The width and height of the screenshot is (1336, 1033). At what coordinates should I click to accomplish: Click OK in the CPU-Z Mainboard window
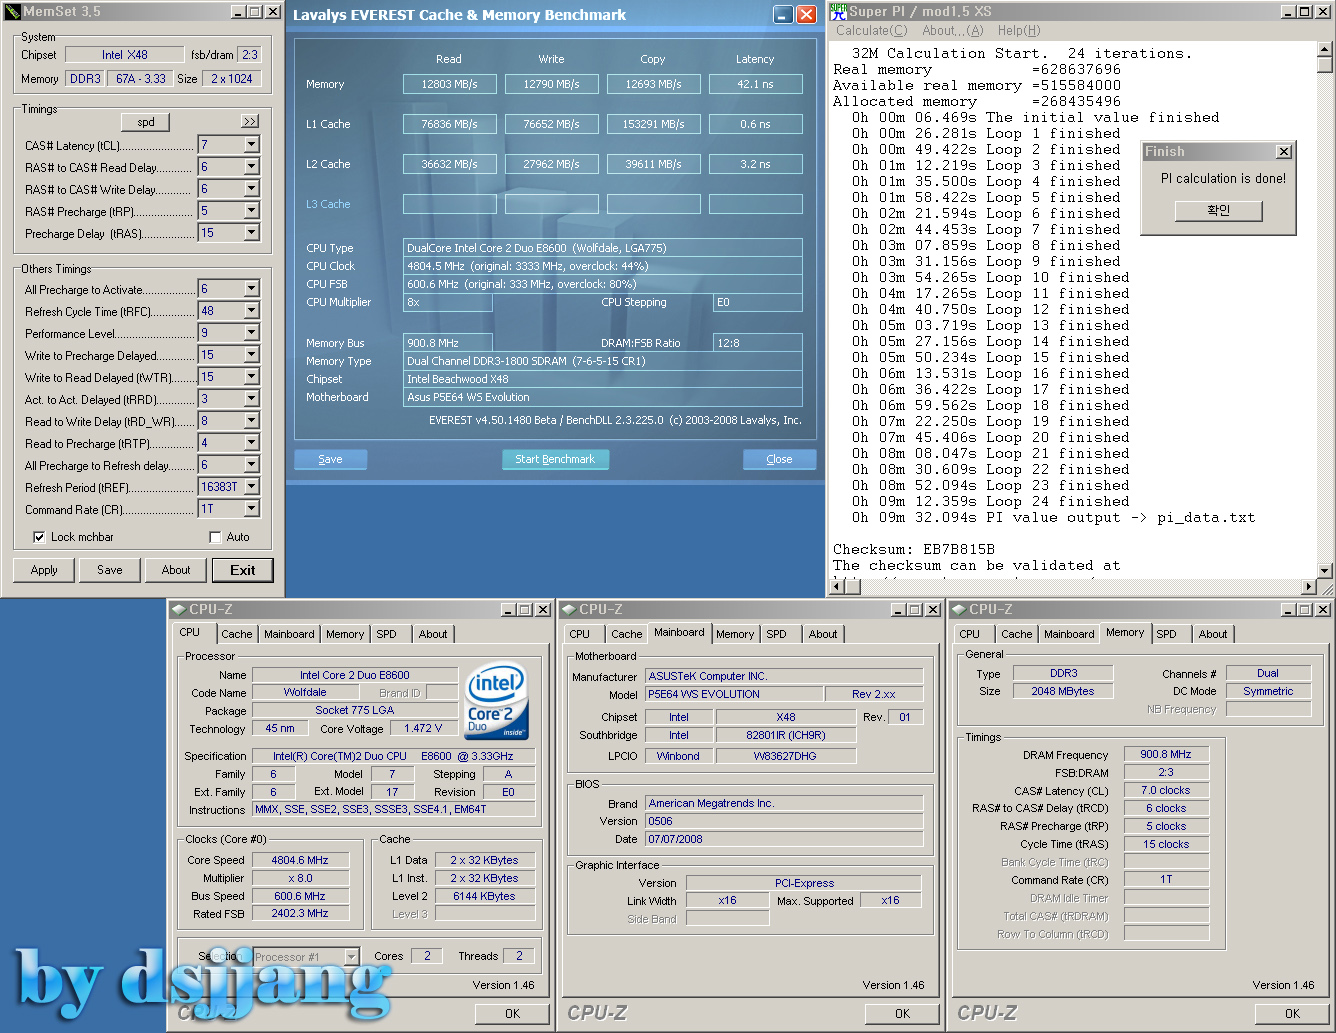[902, 1013]
